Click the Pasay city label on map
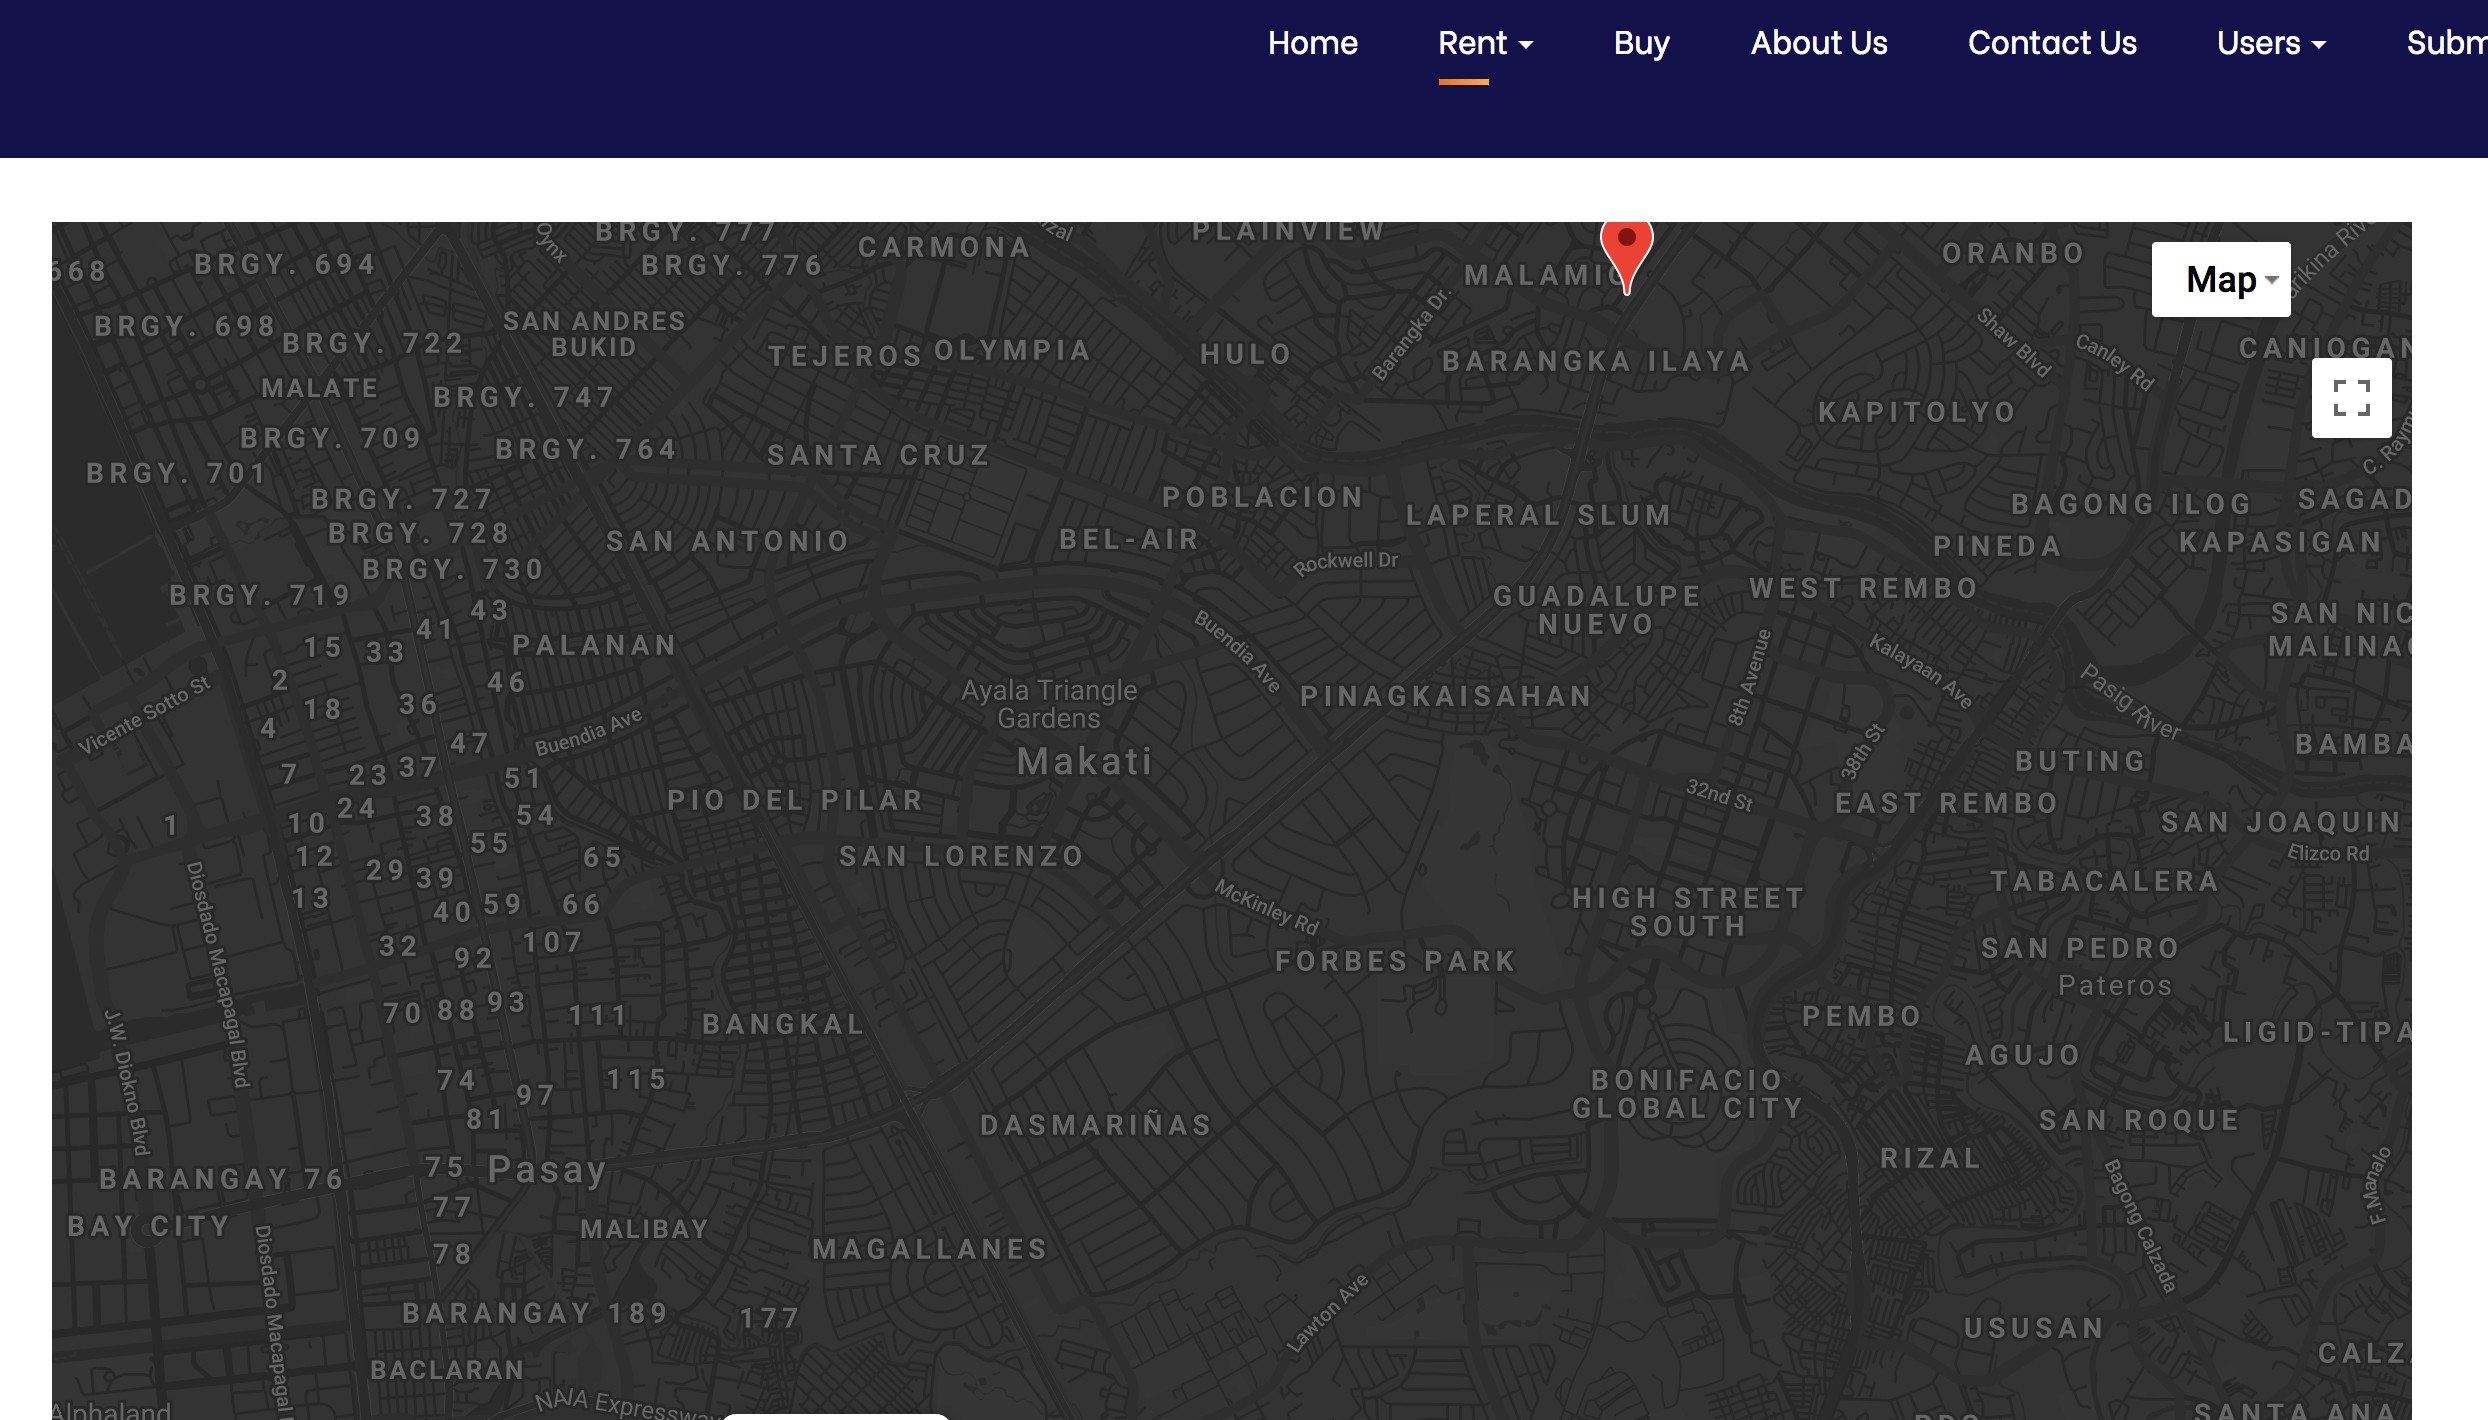Screen dimensions: 2488x1420 pos(547,1169)
